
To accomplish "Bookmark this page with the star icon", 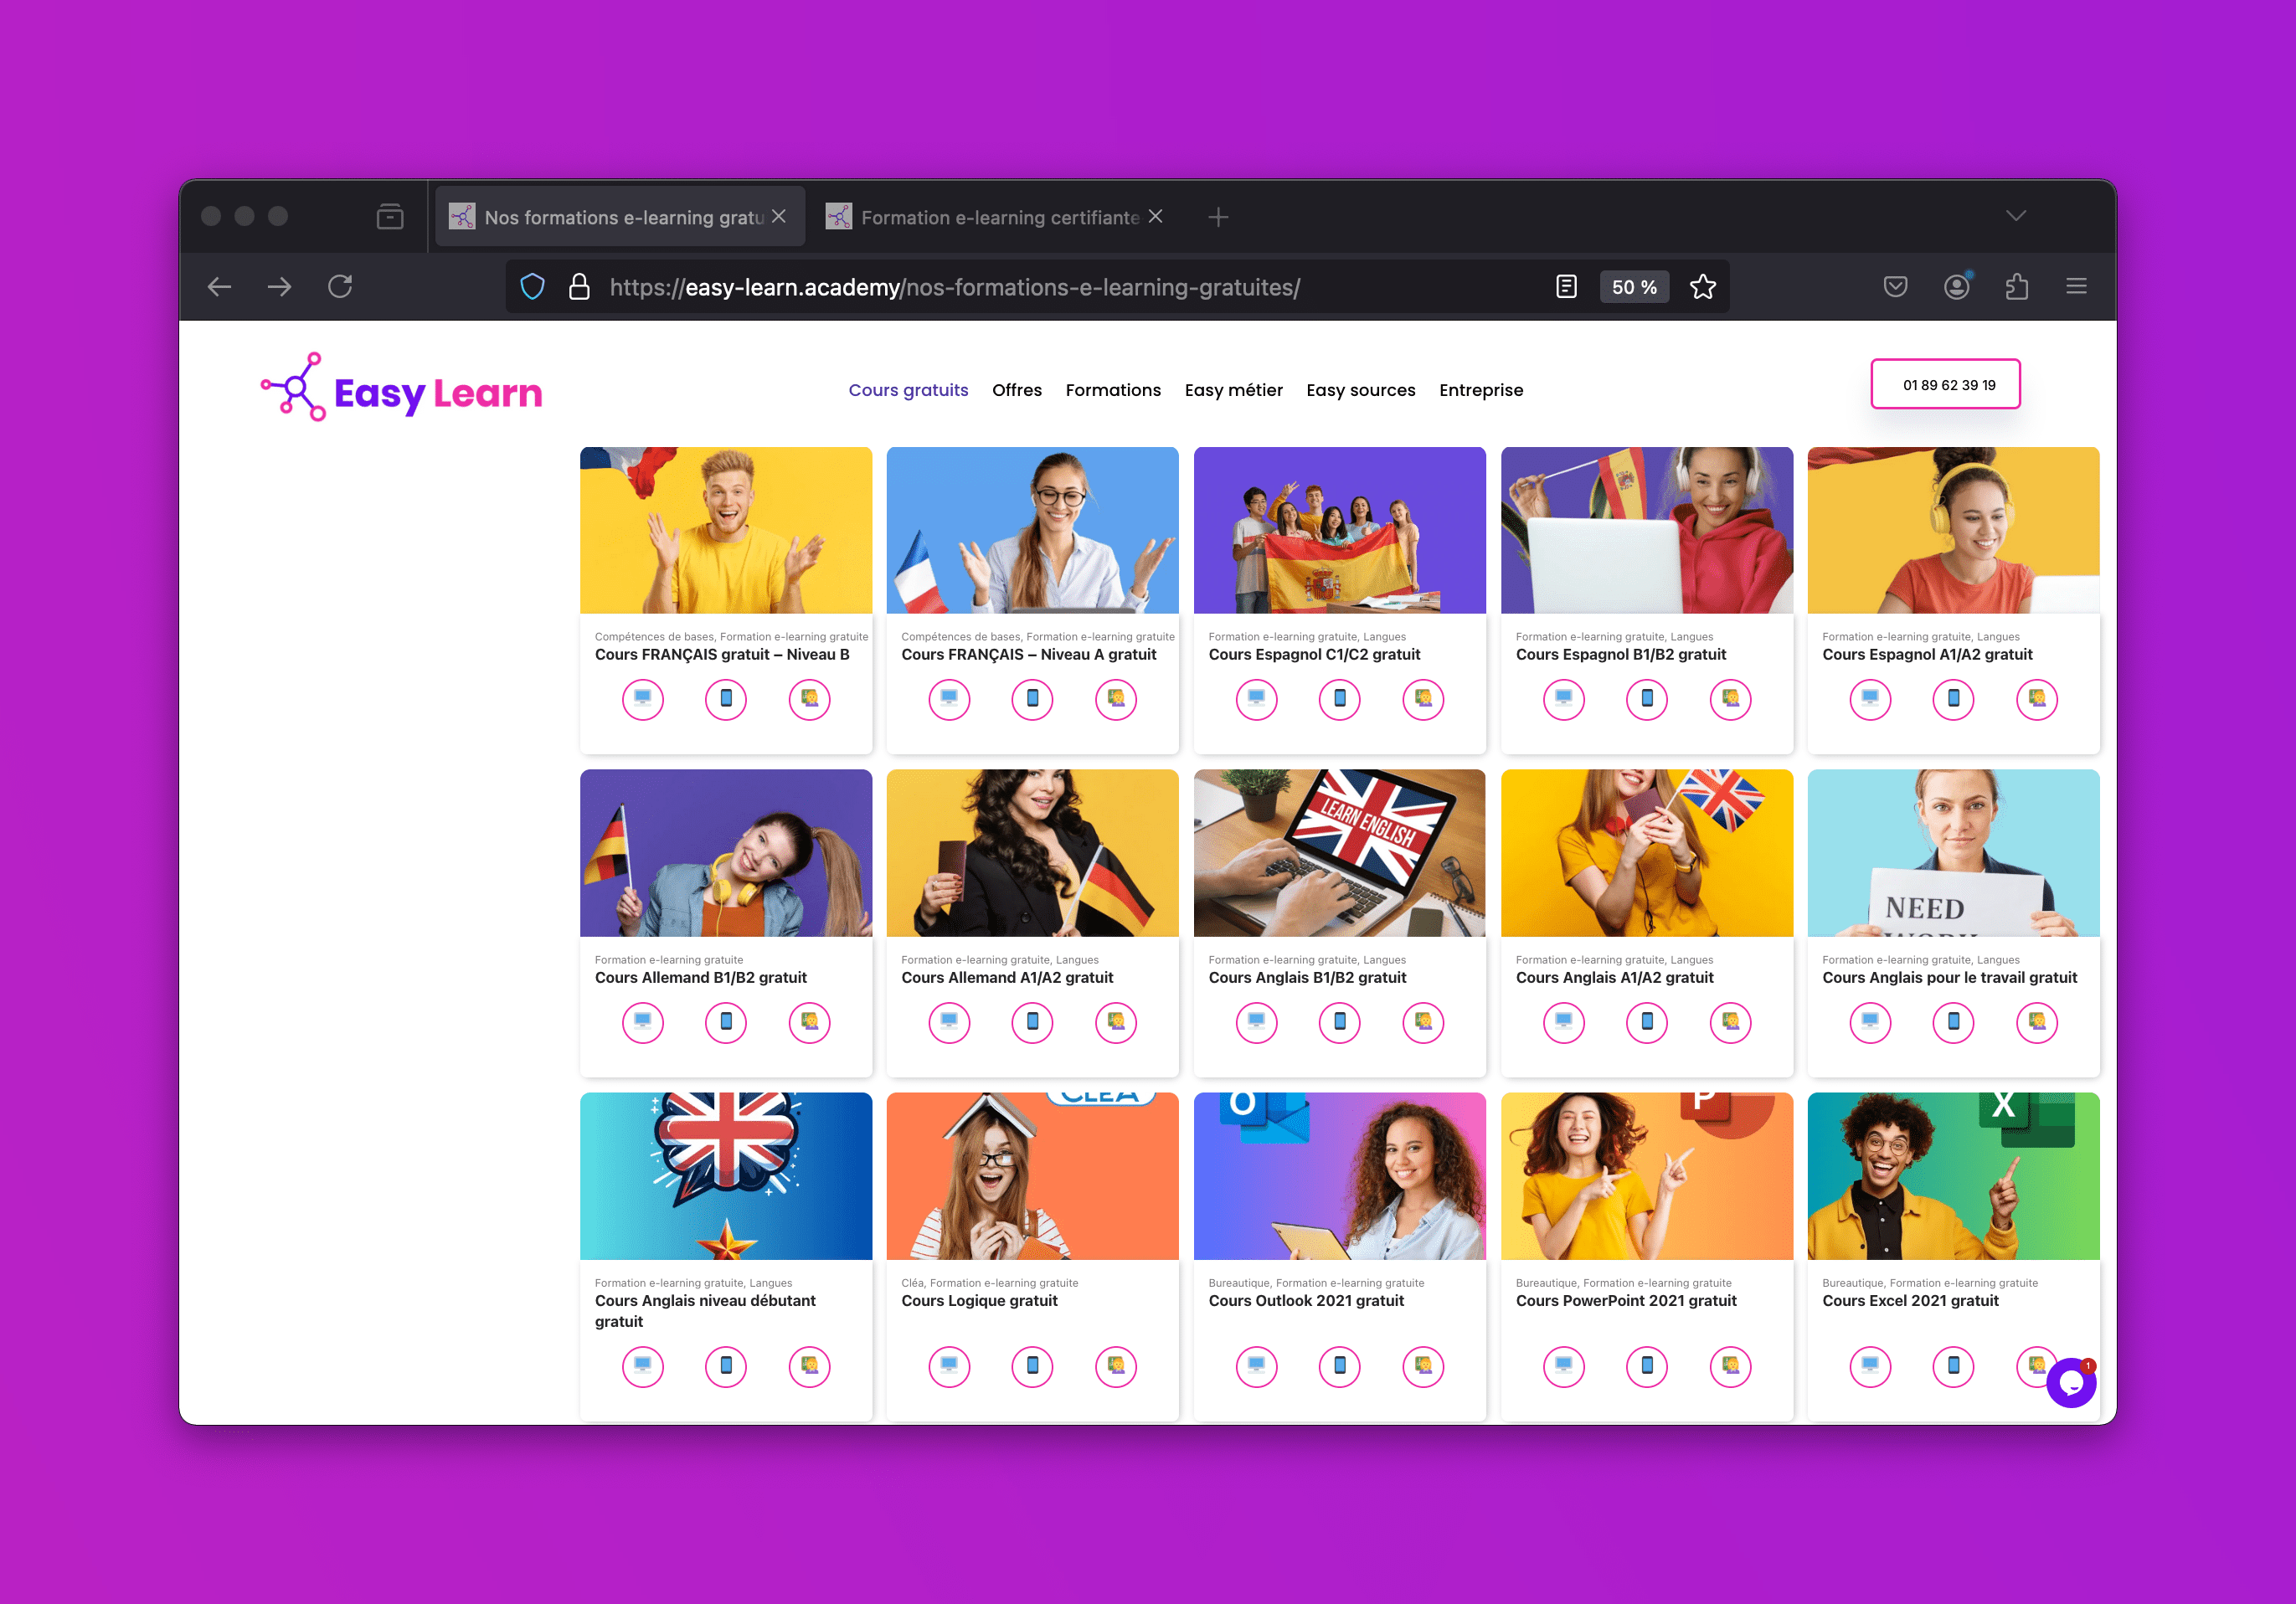I will click(x=1702, y=287).
